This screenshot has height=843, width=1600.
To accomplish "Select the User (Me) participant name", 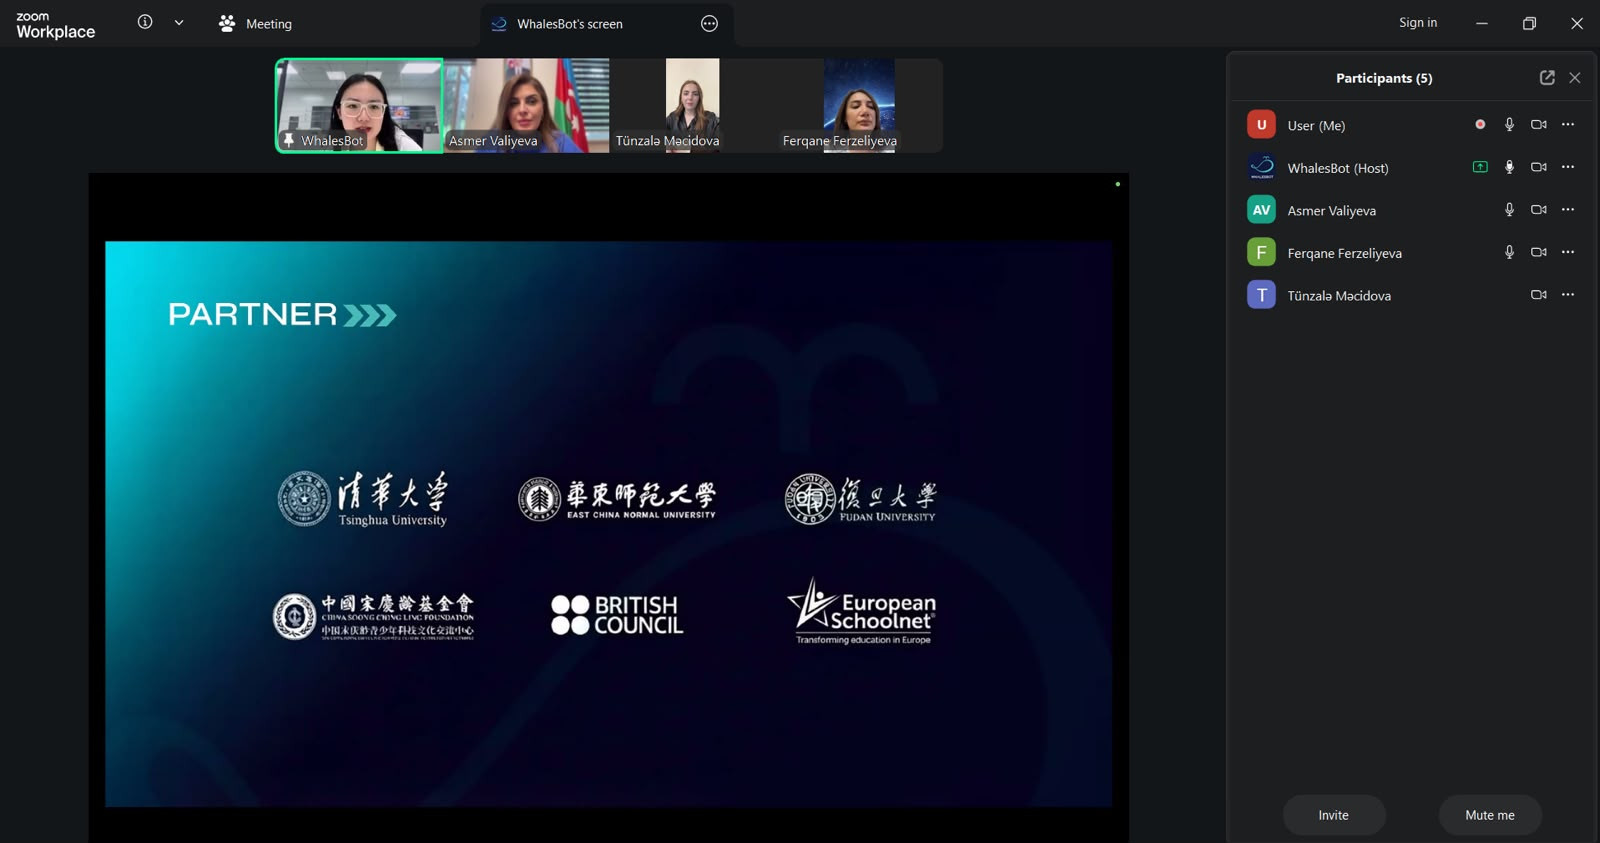I will [x=1316, y=126].
